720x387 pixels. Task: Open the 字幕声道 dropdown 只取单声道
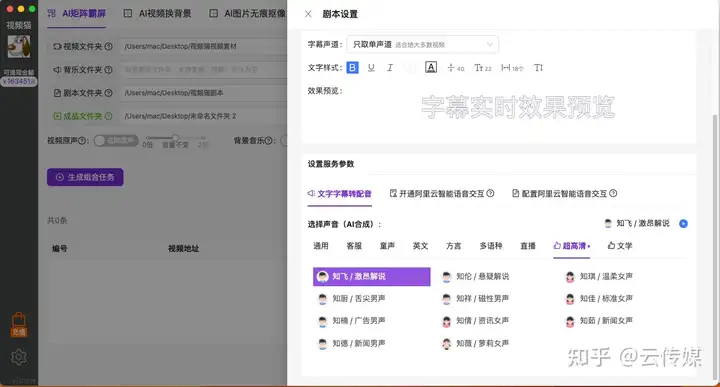tap(422, 45)
